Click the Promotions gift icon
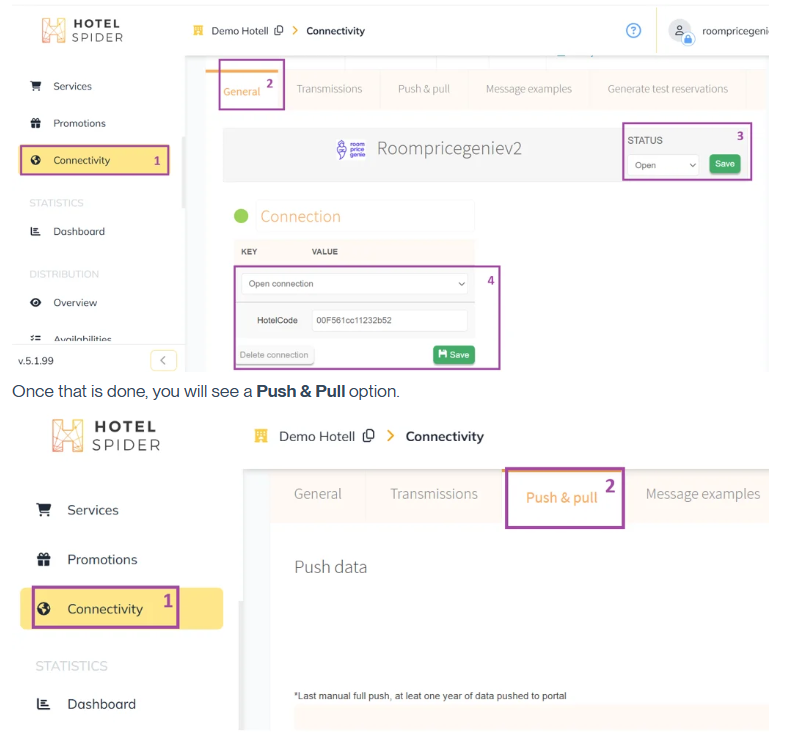The height and width of the screenshot is (732, 787). (x=36, y=123)
